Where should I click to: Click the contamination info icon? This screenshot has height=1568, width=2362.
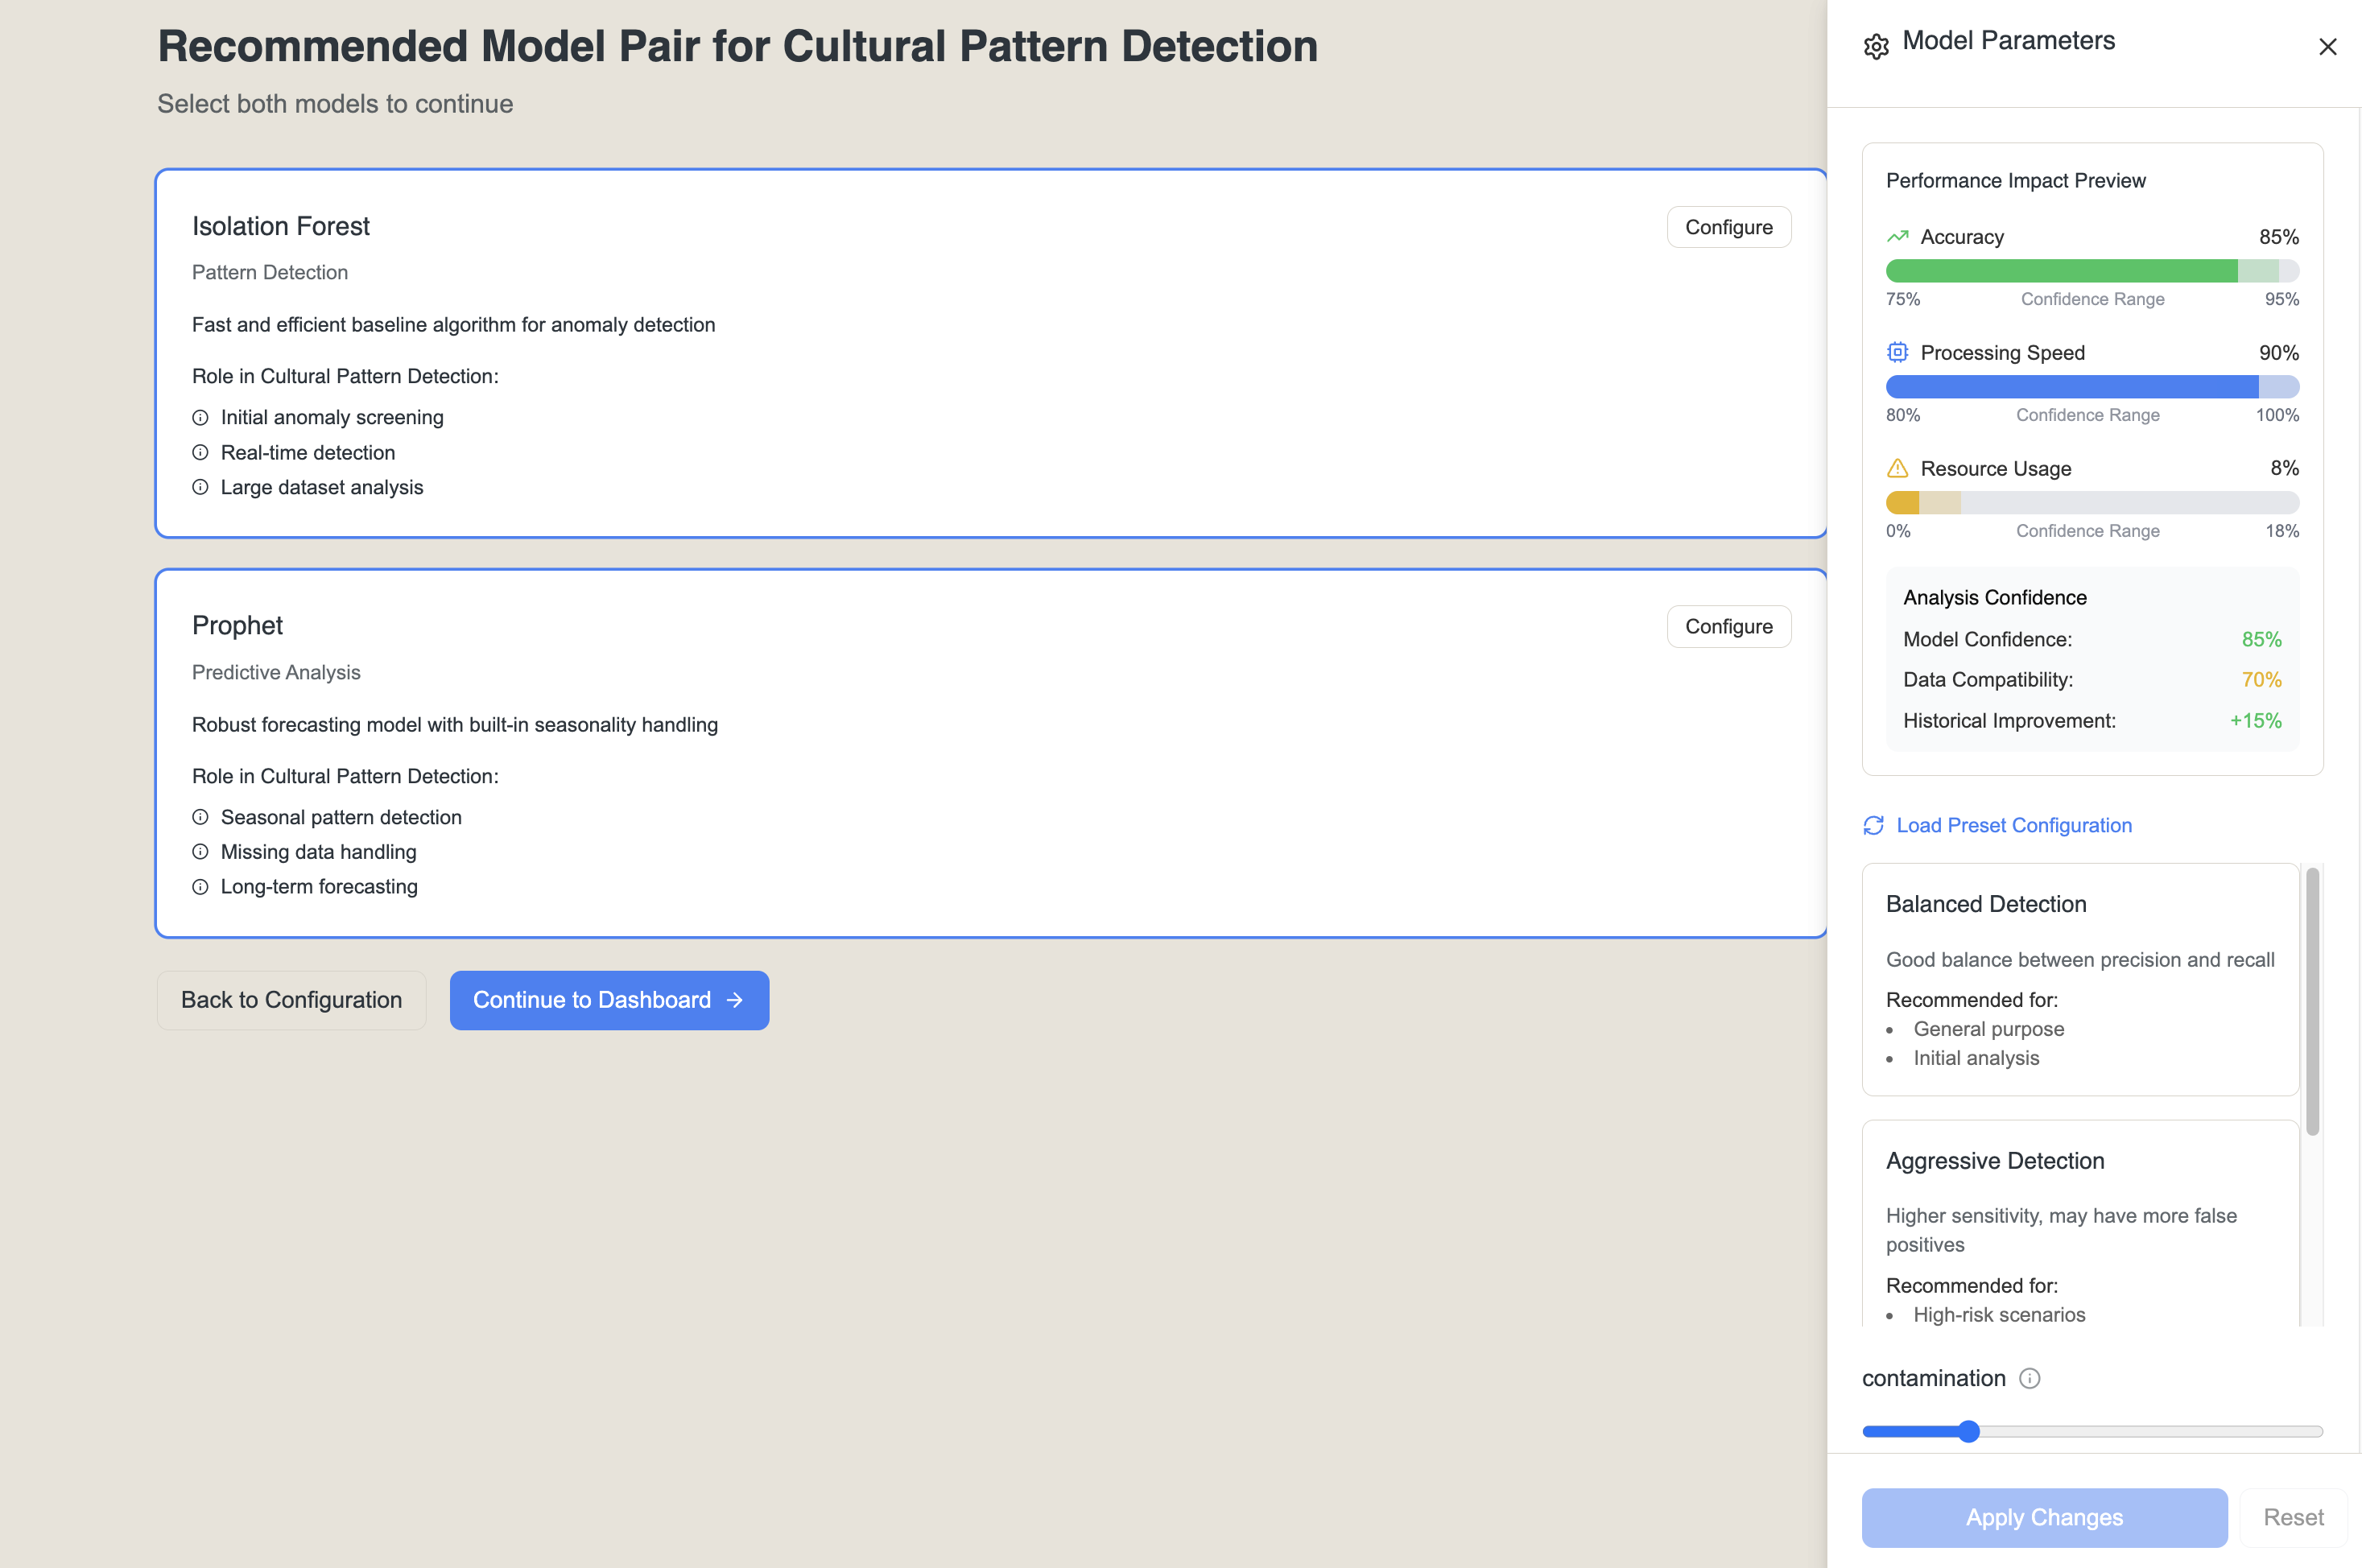(x=2029, y=1378)
